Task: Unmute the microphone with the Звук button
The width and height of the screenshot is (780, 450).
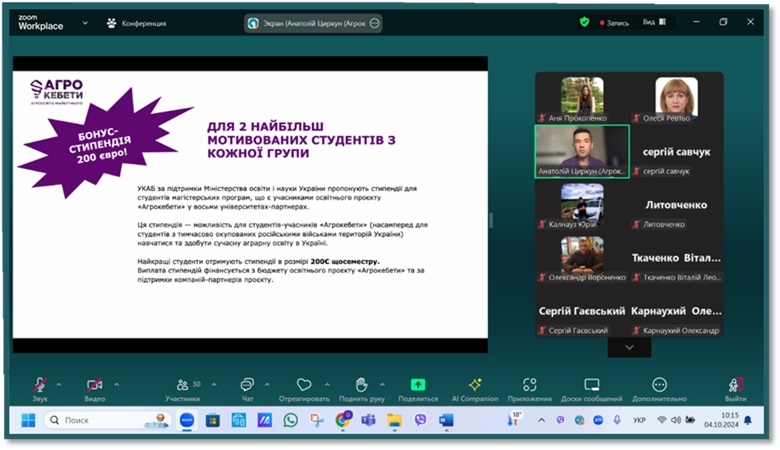Action: point(40,389)
